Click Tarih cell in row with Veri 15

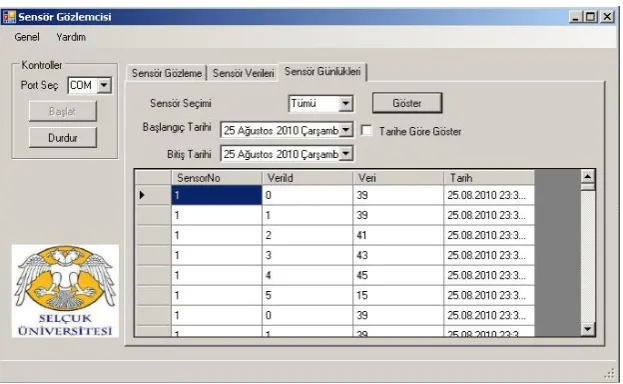[489, 295]
